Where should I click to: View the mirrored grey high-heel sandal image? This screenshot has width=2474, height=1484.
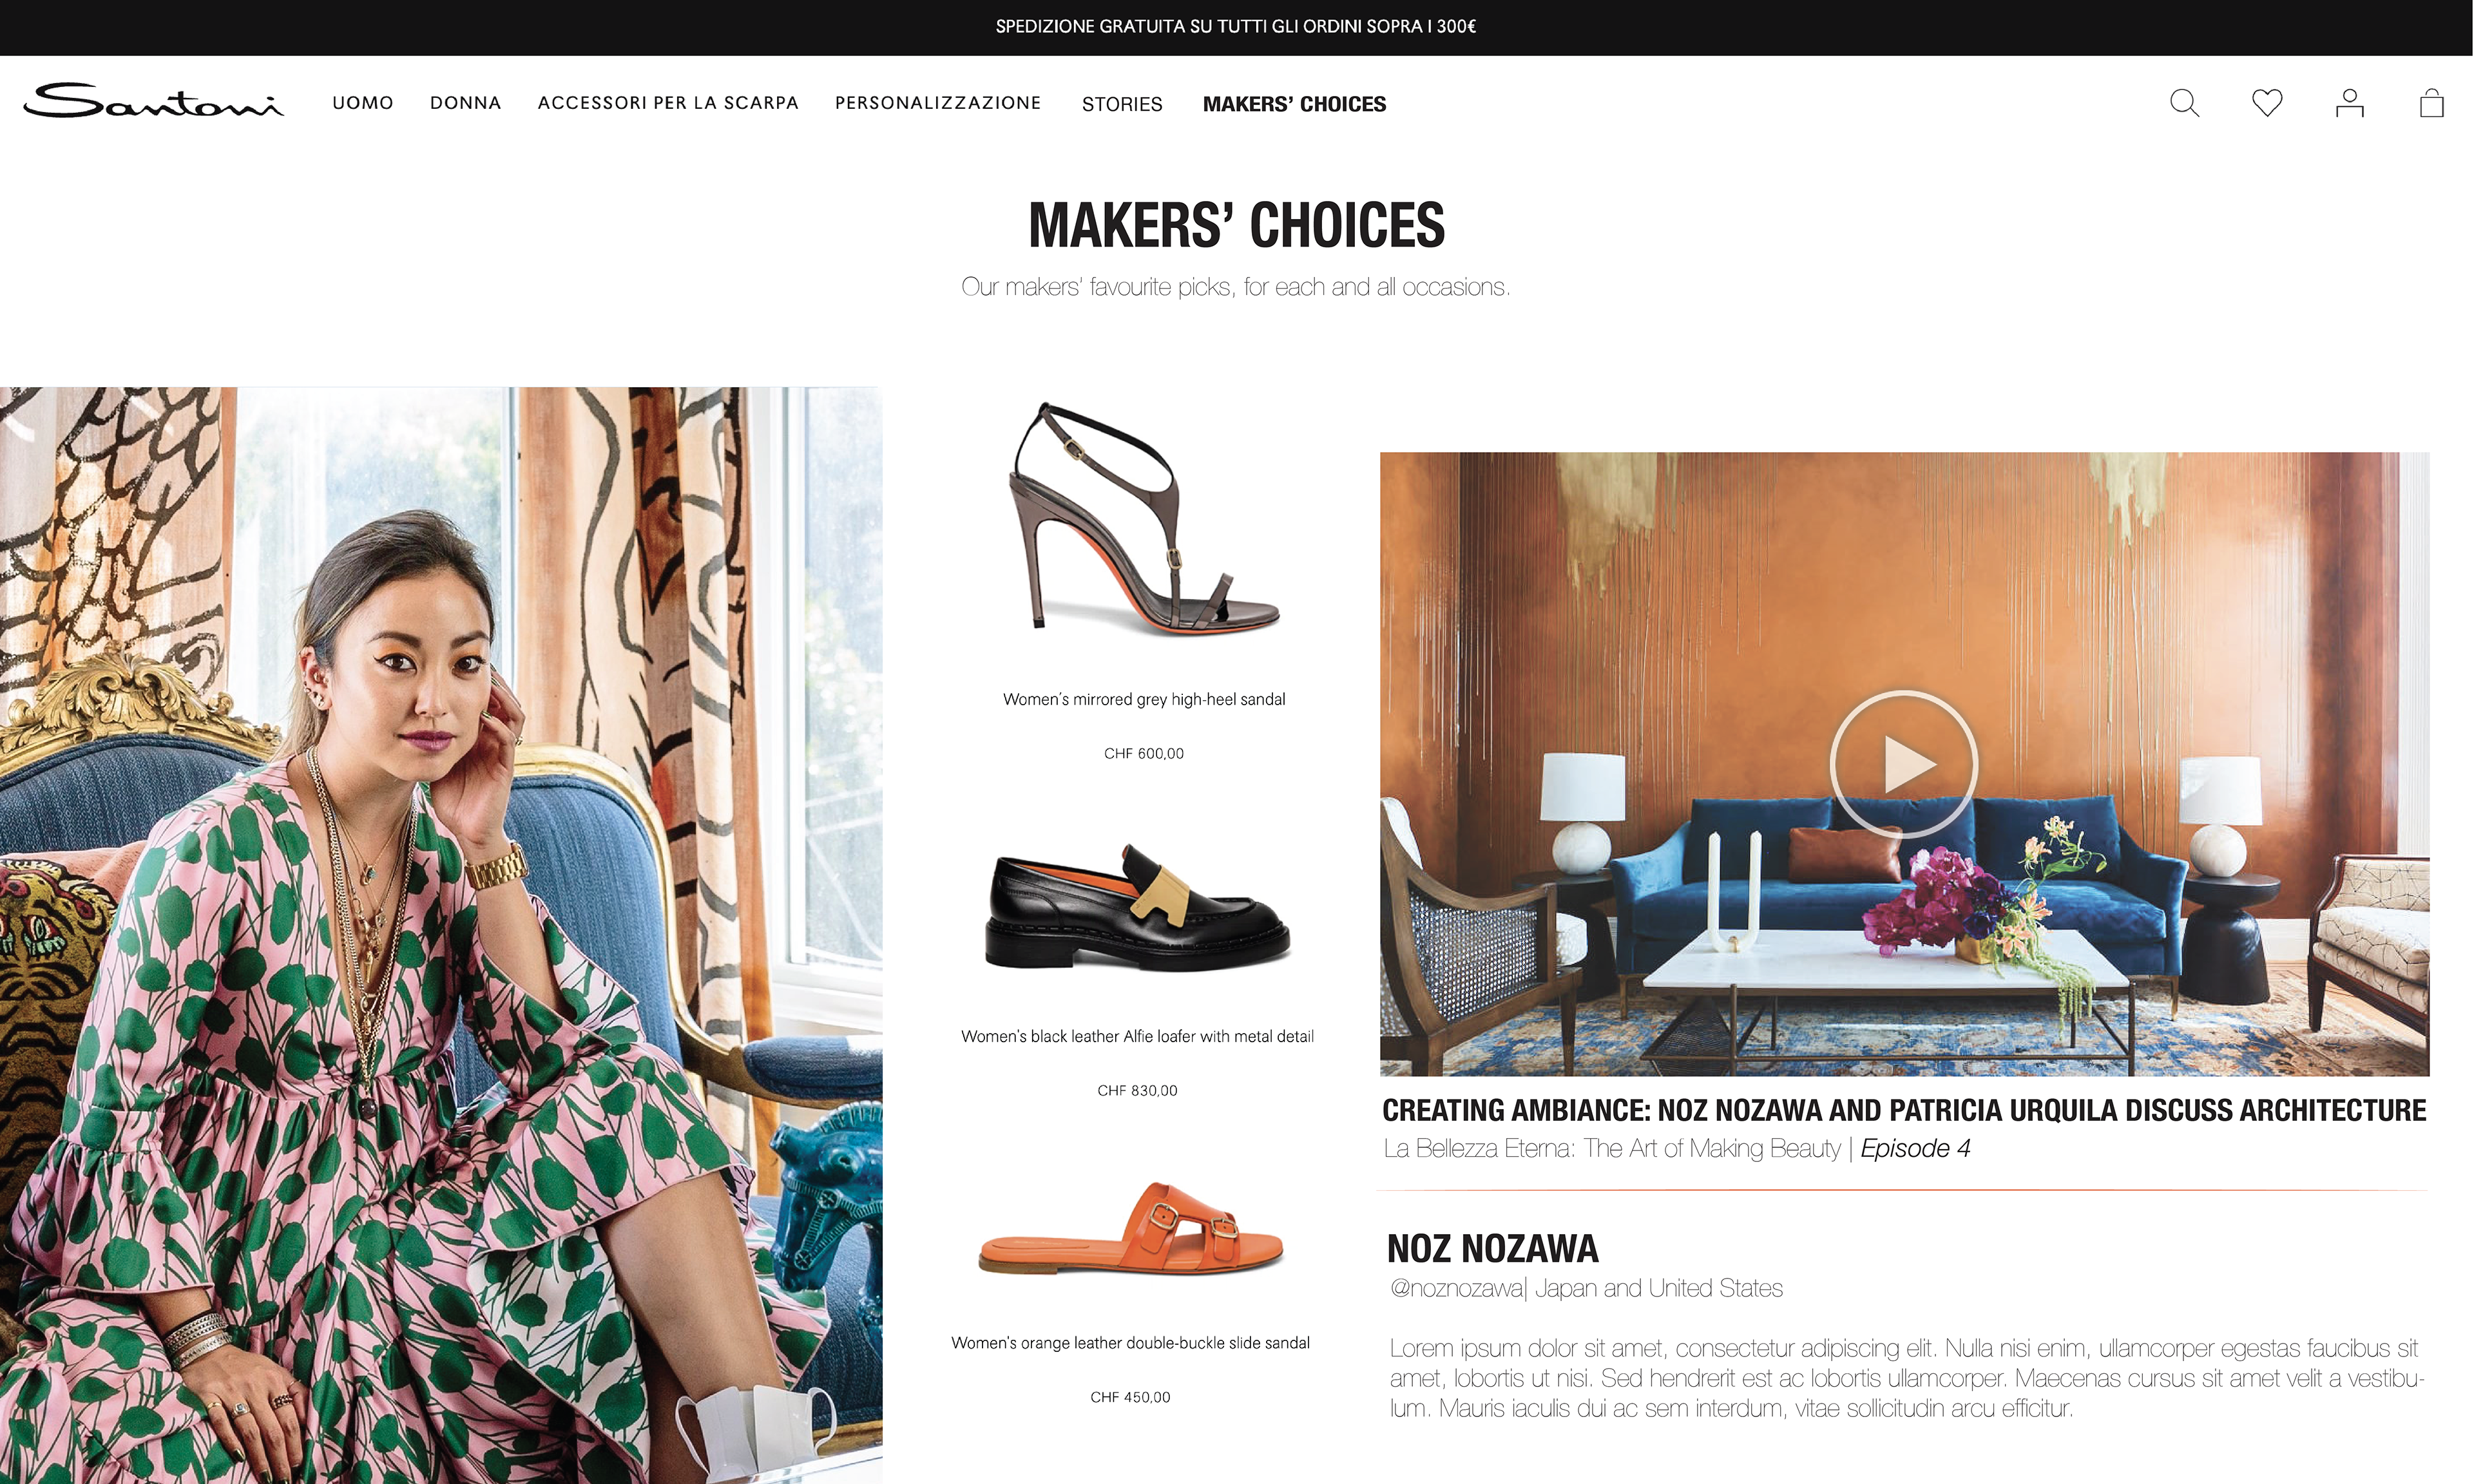tap(1144, 518)
